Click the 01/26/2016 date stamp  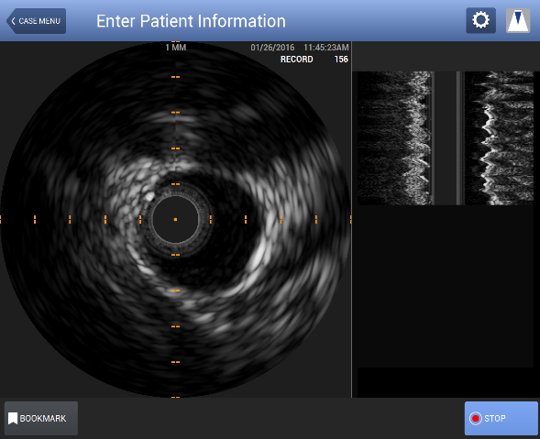[272, 47]
